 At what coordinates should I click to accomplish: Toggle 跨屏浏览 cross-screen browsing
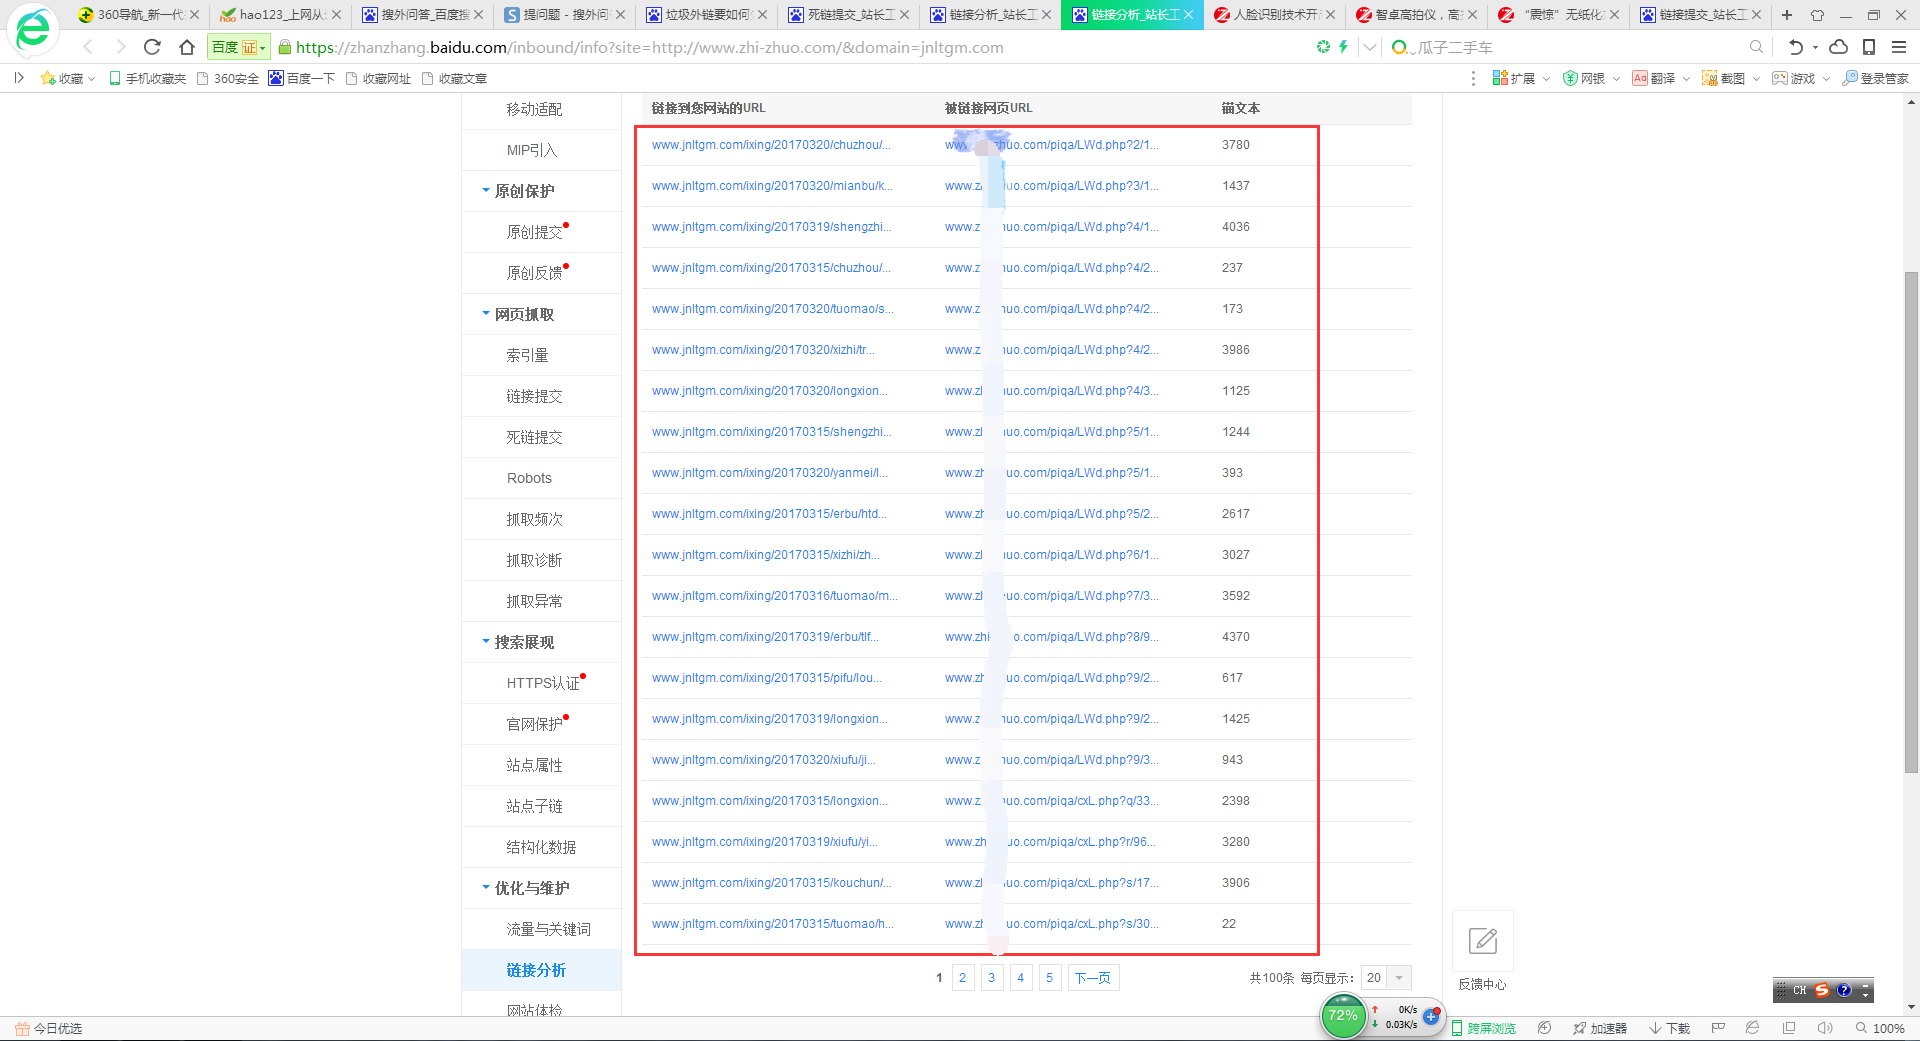pyautogui.click(x=1484, y=1028)
